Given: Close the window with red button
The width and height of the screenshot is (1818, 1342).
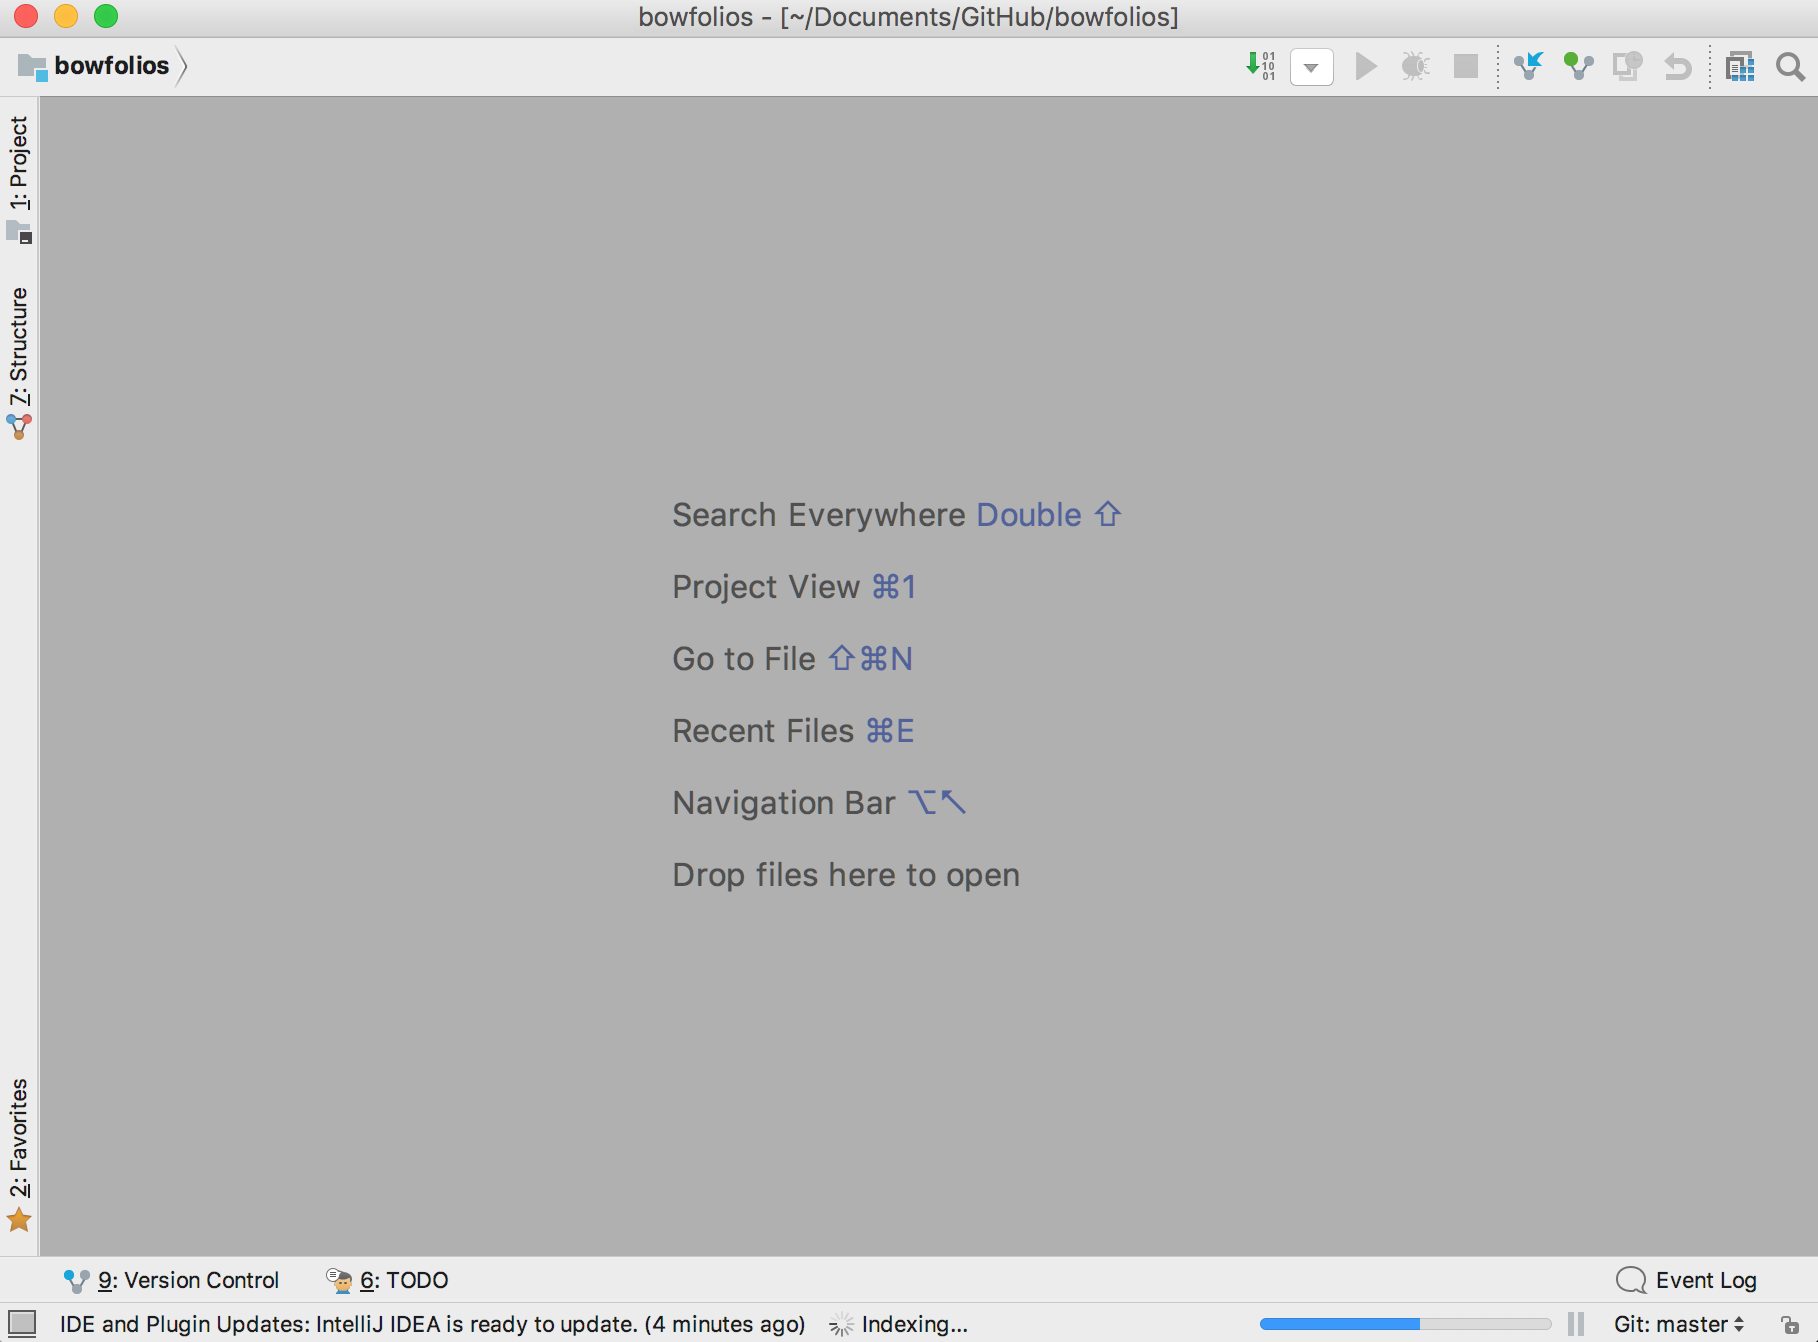Looking at the screenshot, I should [x=26, y=16].
